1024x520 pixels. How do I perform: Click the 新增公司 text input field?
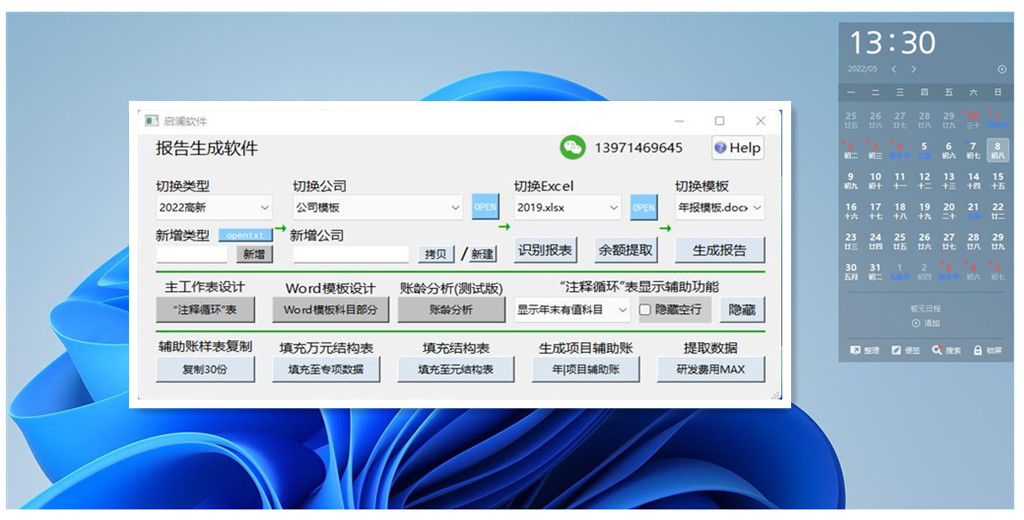350,254
